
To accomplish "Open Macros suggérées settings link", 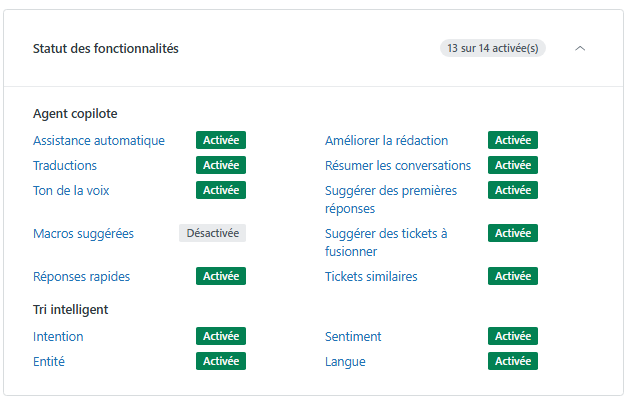I will point(83,234).
